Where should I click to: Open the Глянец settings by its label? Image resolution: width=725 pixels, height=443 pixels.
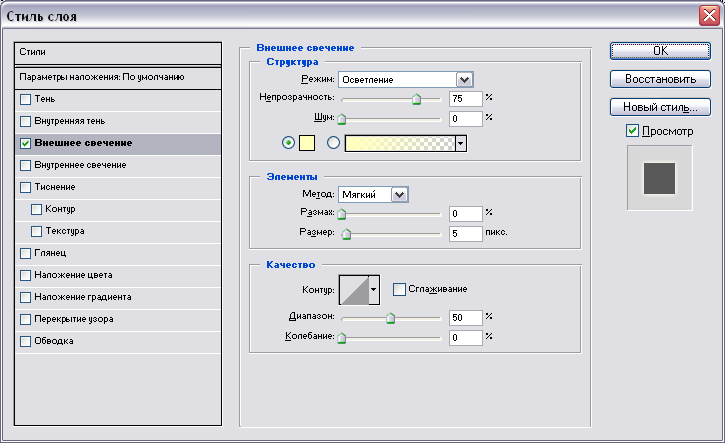tap(50, 253)
